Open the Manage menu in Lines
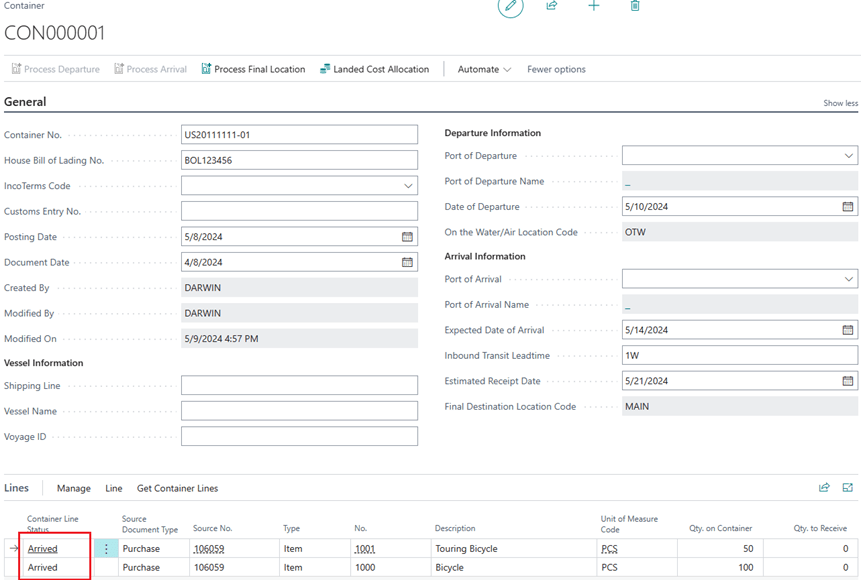861x580 pixels. coord(74,488)
